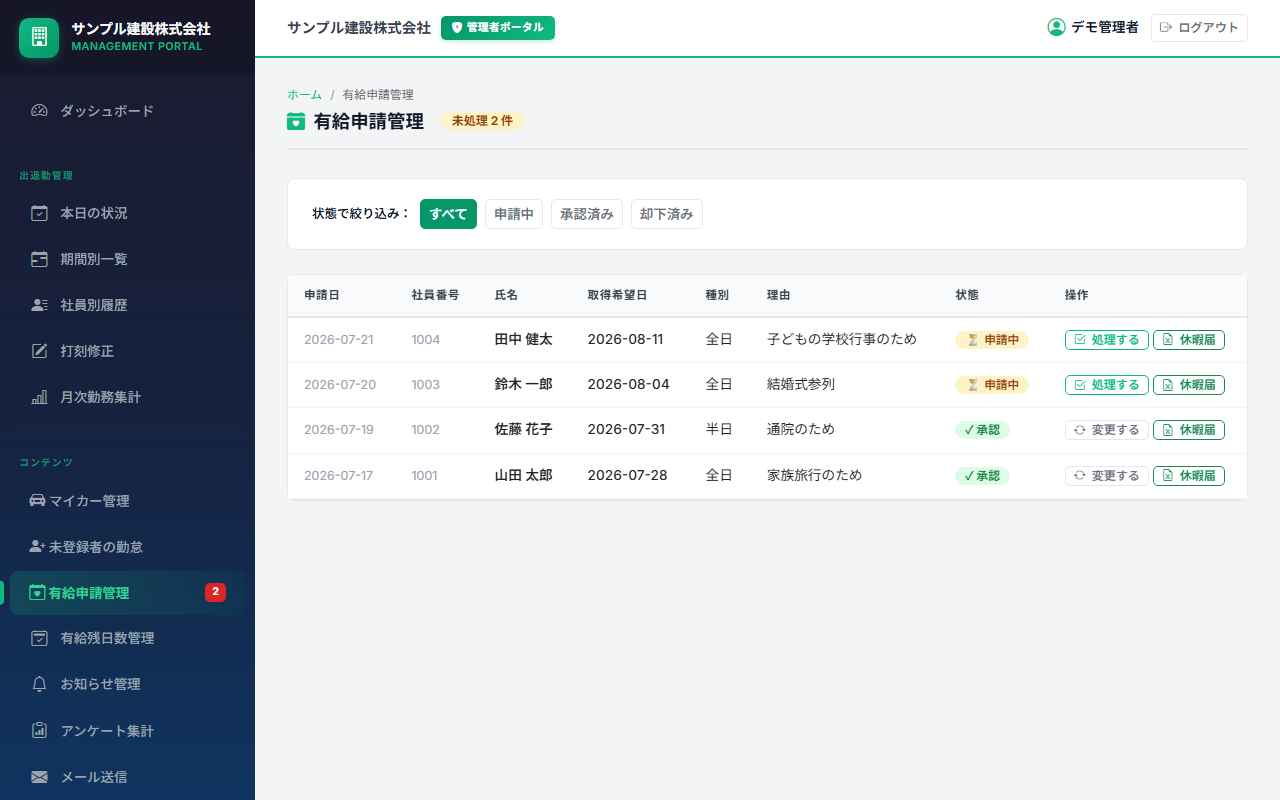Viewport: 1280px width, 800px height.
Task: Open 本日の状況 in the sidebar
Action: (x=127, y=213)
